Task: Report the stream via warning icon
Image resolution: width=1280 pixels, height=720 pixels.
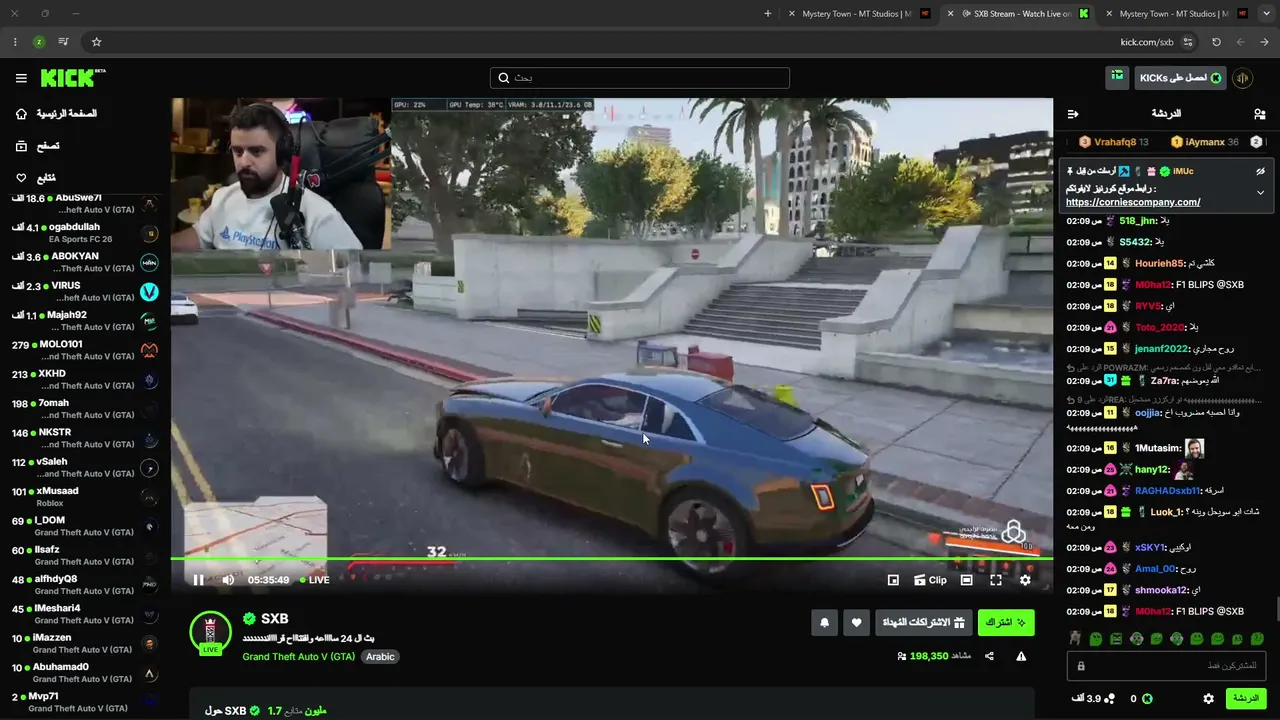Action: click(1021, 656)
